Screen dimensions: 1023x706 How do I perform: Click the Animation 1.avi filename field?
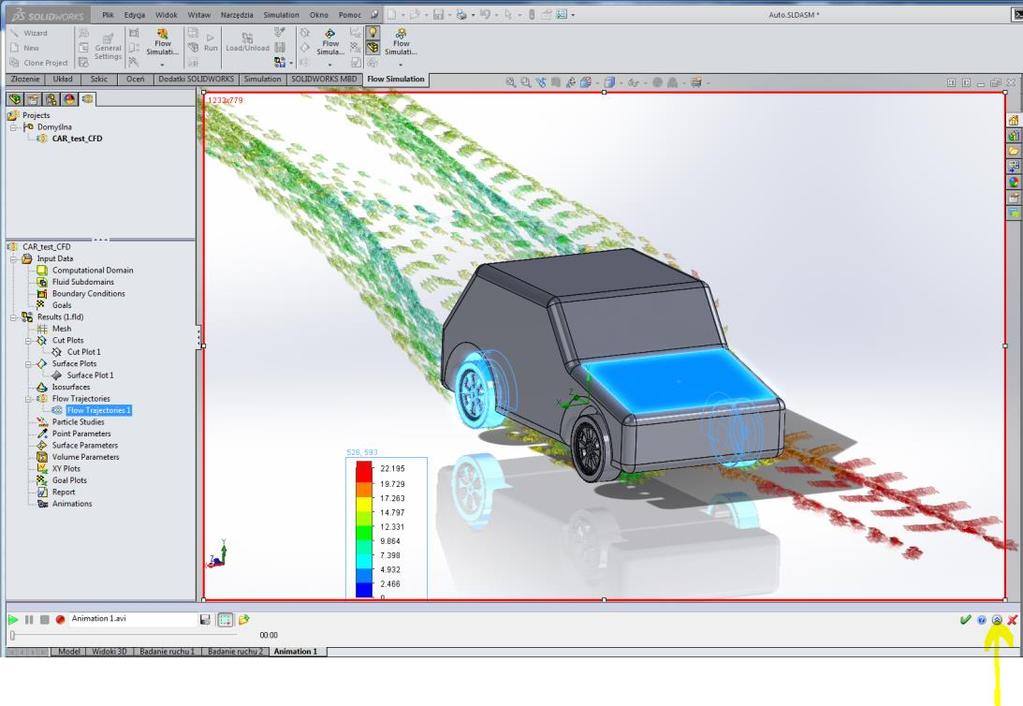(x=132, y=619)
